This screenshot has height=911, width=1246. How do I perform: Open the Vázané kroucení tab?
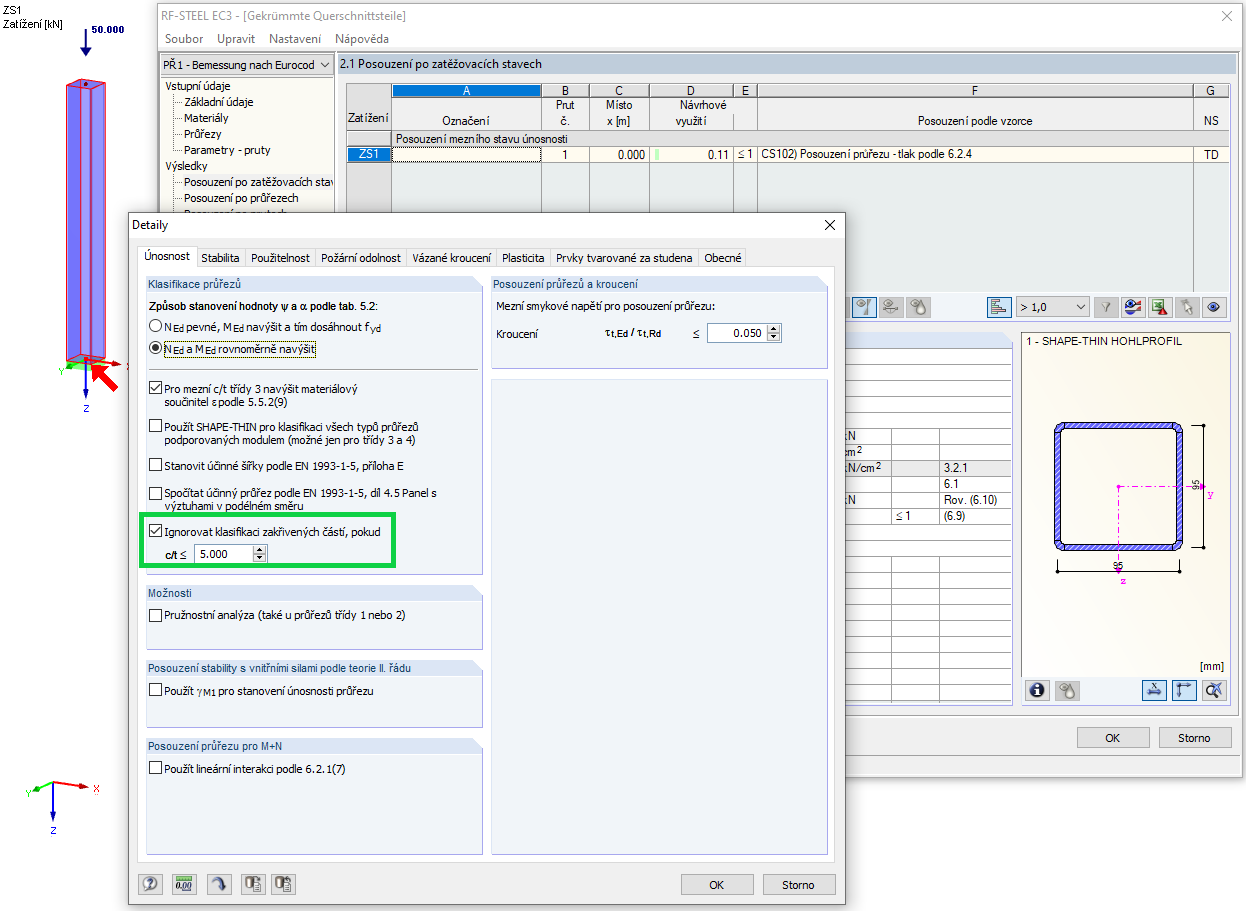point(452,258)
